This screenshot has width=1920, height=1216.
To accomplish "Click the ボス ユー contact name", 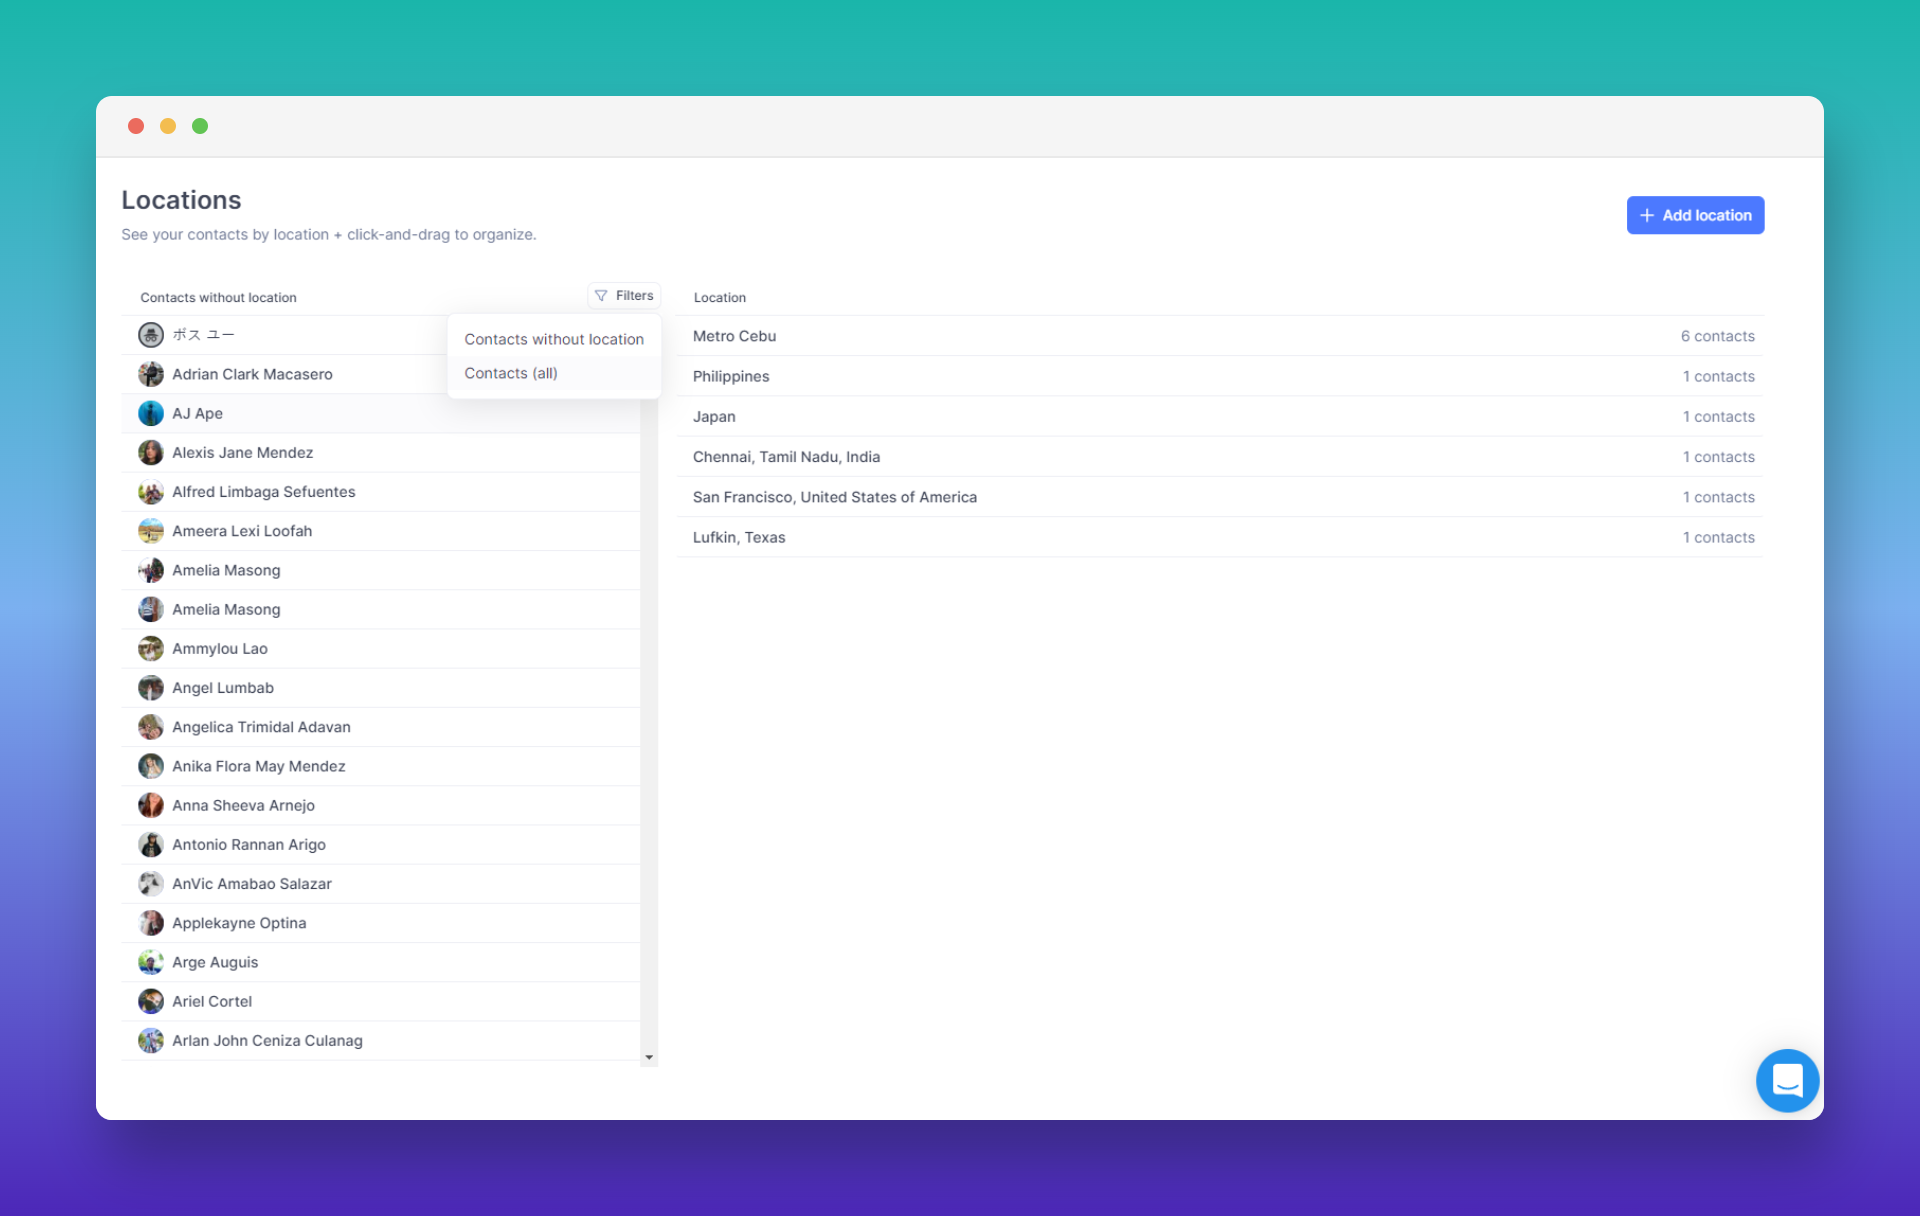I will 203,335.
